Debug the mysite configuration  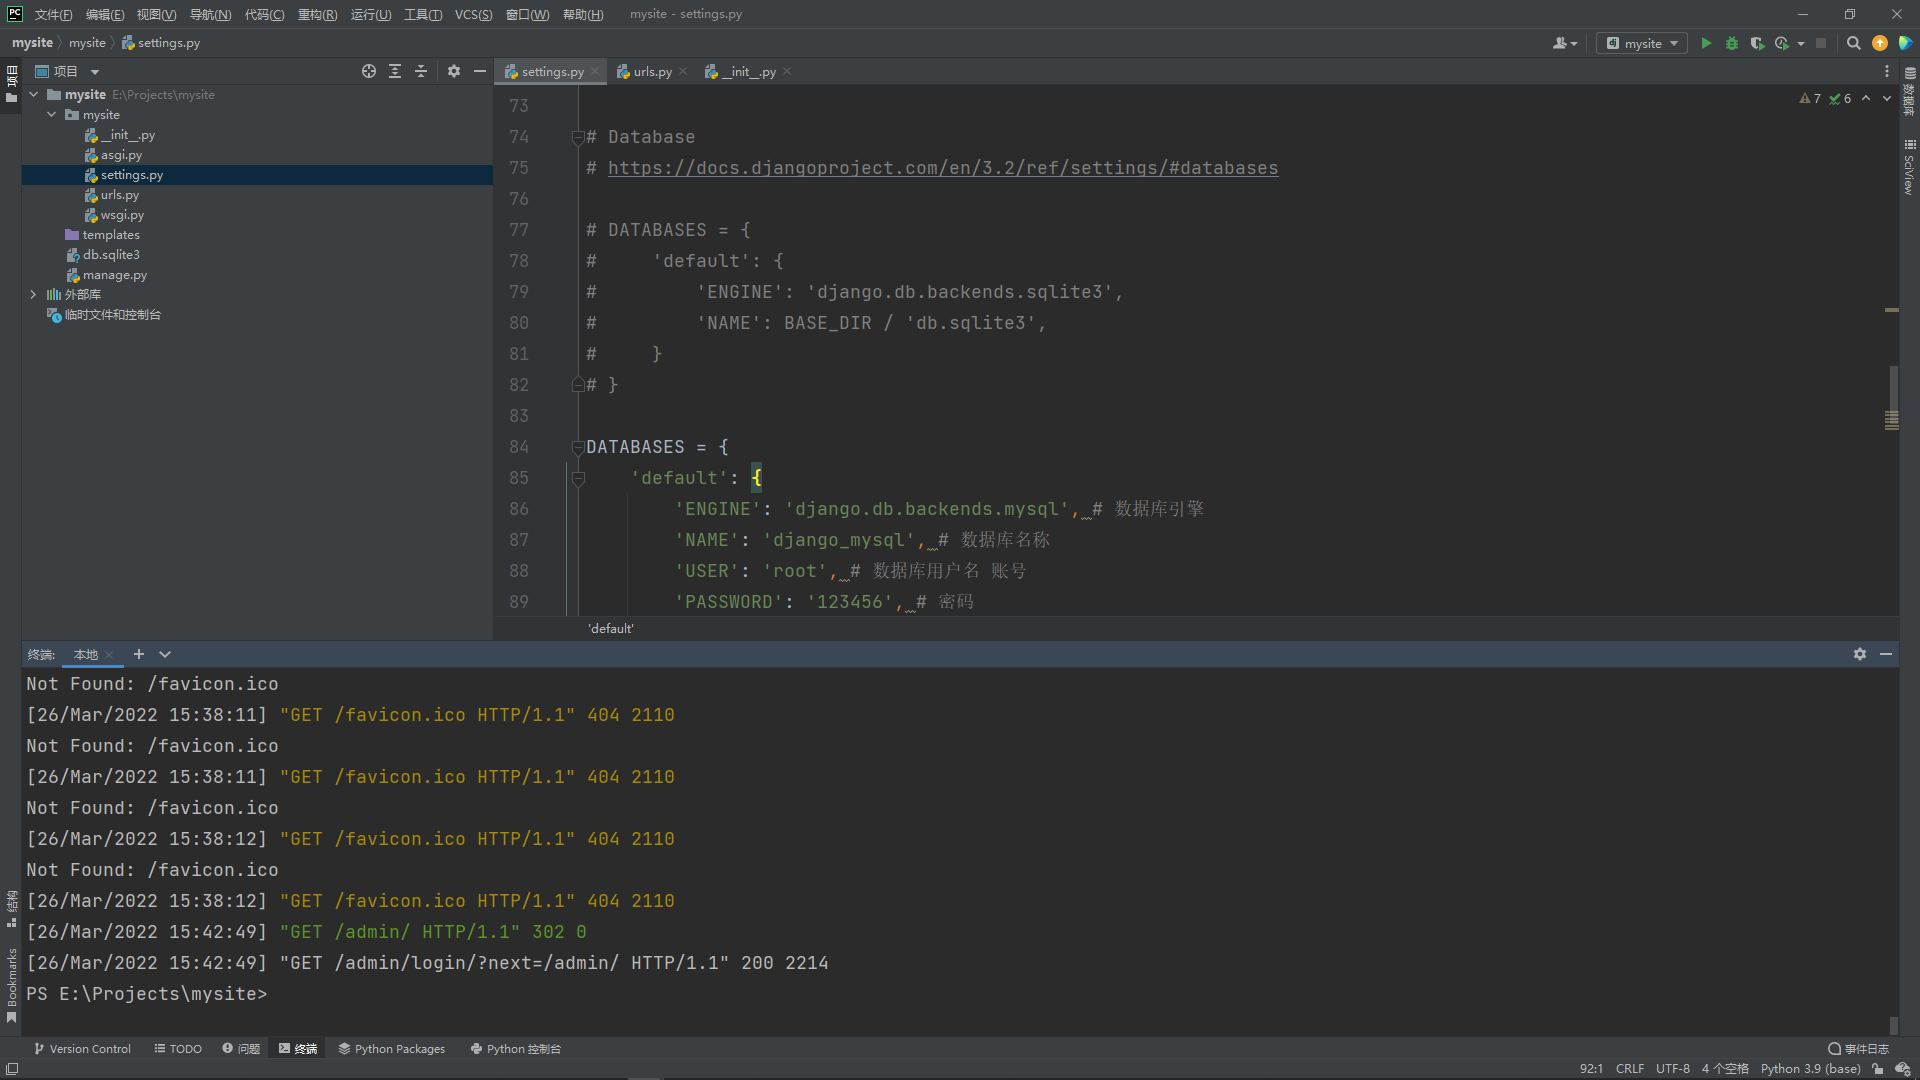pyautogui.click(x=1732, y=43)
